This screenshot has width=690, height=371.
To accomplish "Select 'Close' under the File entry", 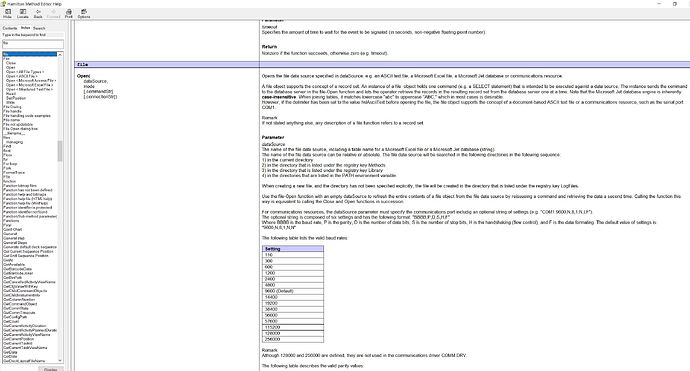I will [x=11, y=63].
